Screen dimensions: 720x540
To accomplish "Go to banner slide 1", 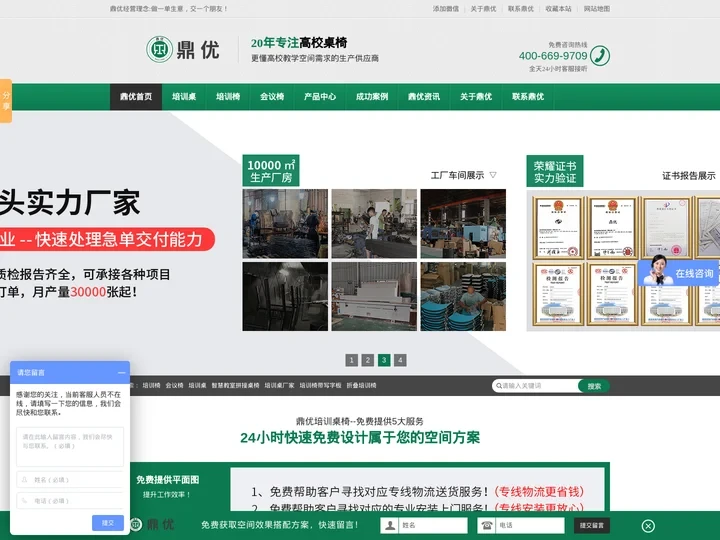I will pos(351,360).
